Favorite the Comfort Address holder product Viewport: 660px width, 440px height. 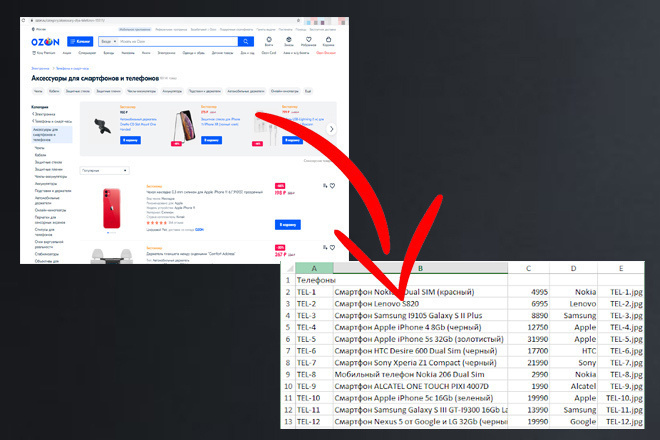coord(332,248)
